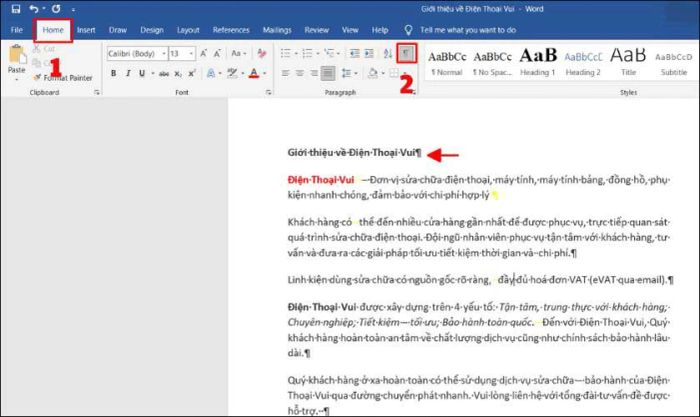Toggle Show/Hide paragraph marks
Image resolution: width=700 pixels, height=417 pixels.
(406, 54)
